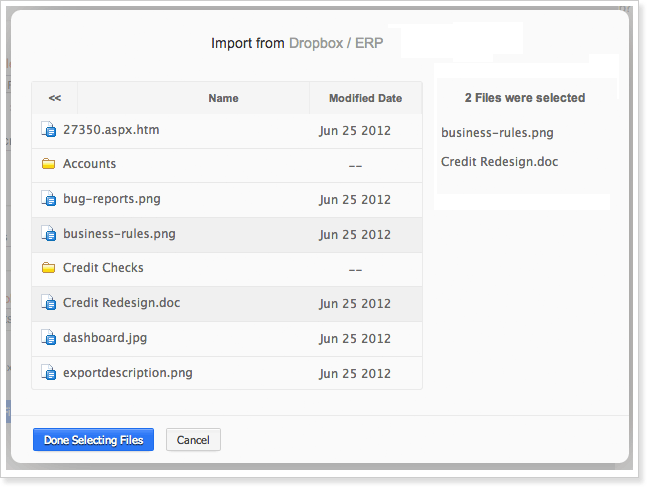Select bug-reports.png file name
This screenshot has height=488, width=650.
(112, 199)
